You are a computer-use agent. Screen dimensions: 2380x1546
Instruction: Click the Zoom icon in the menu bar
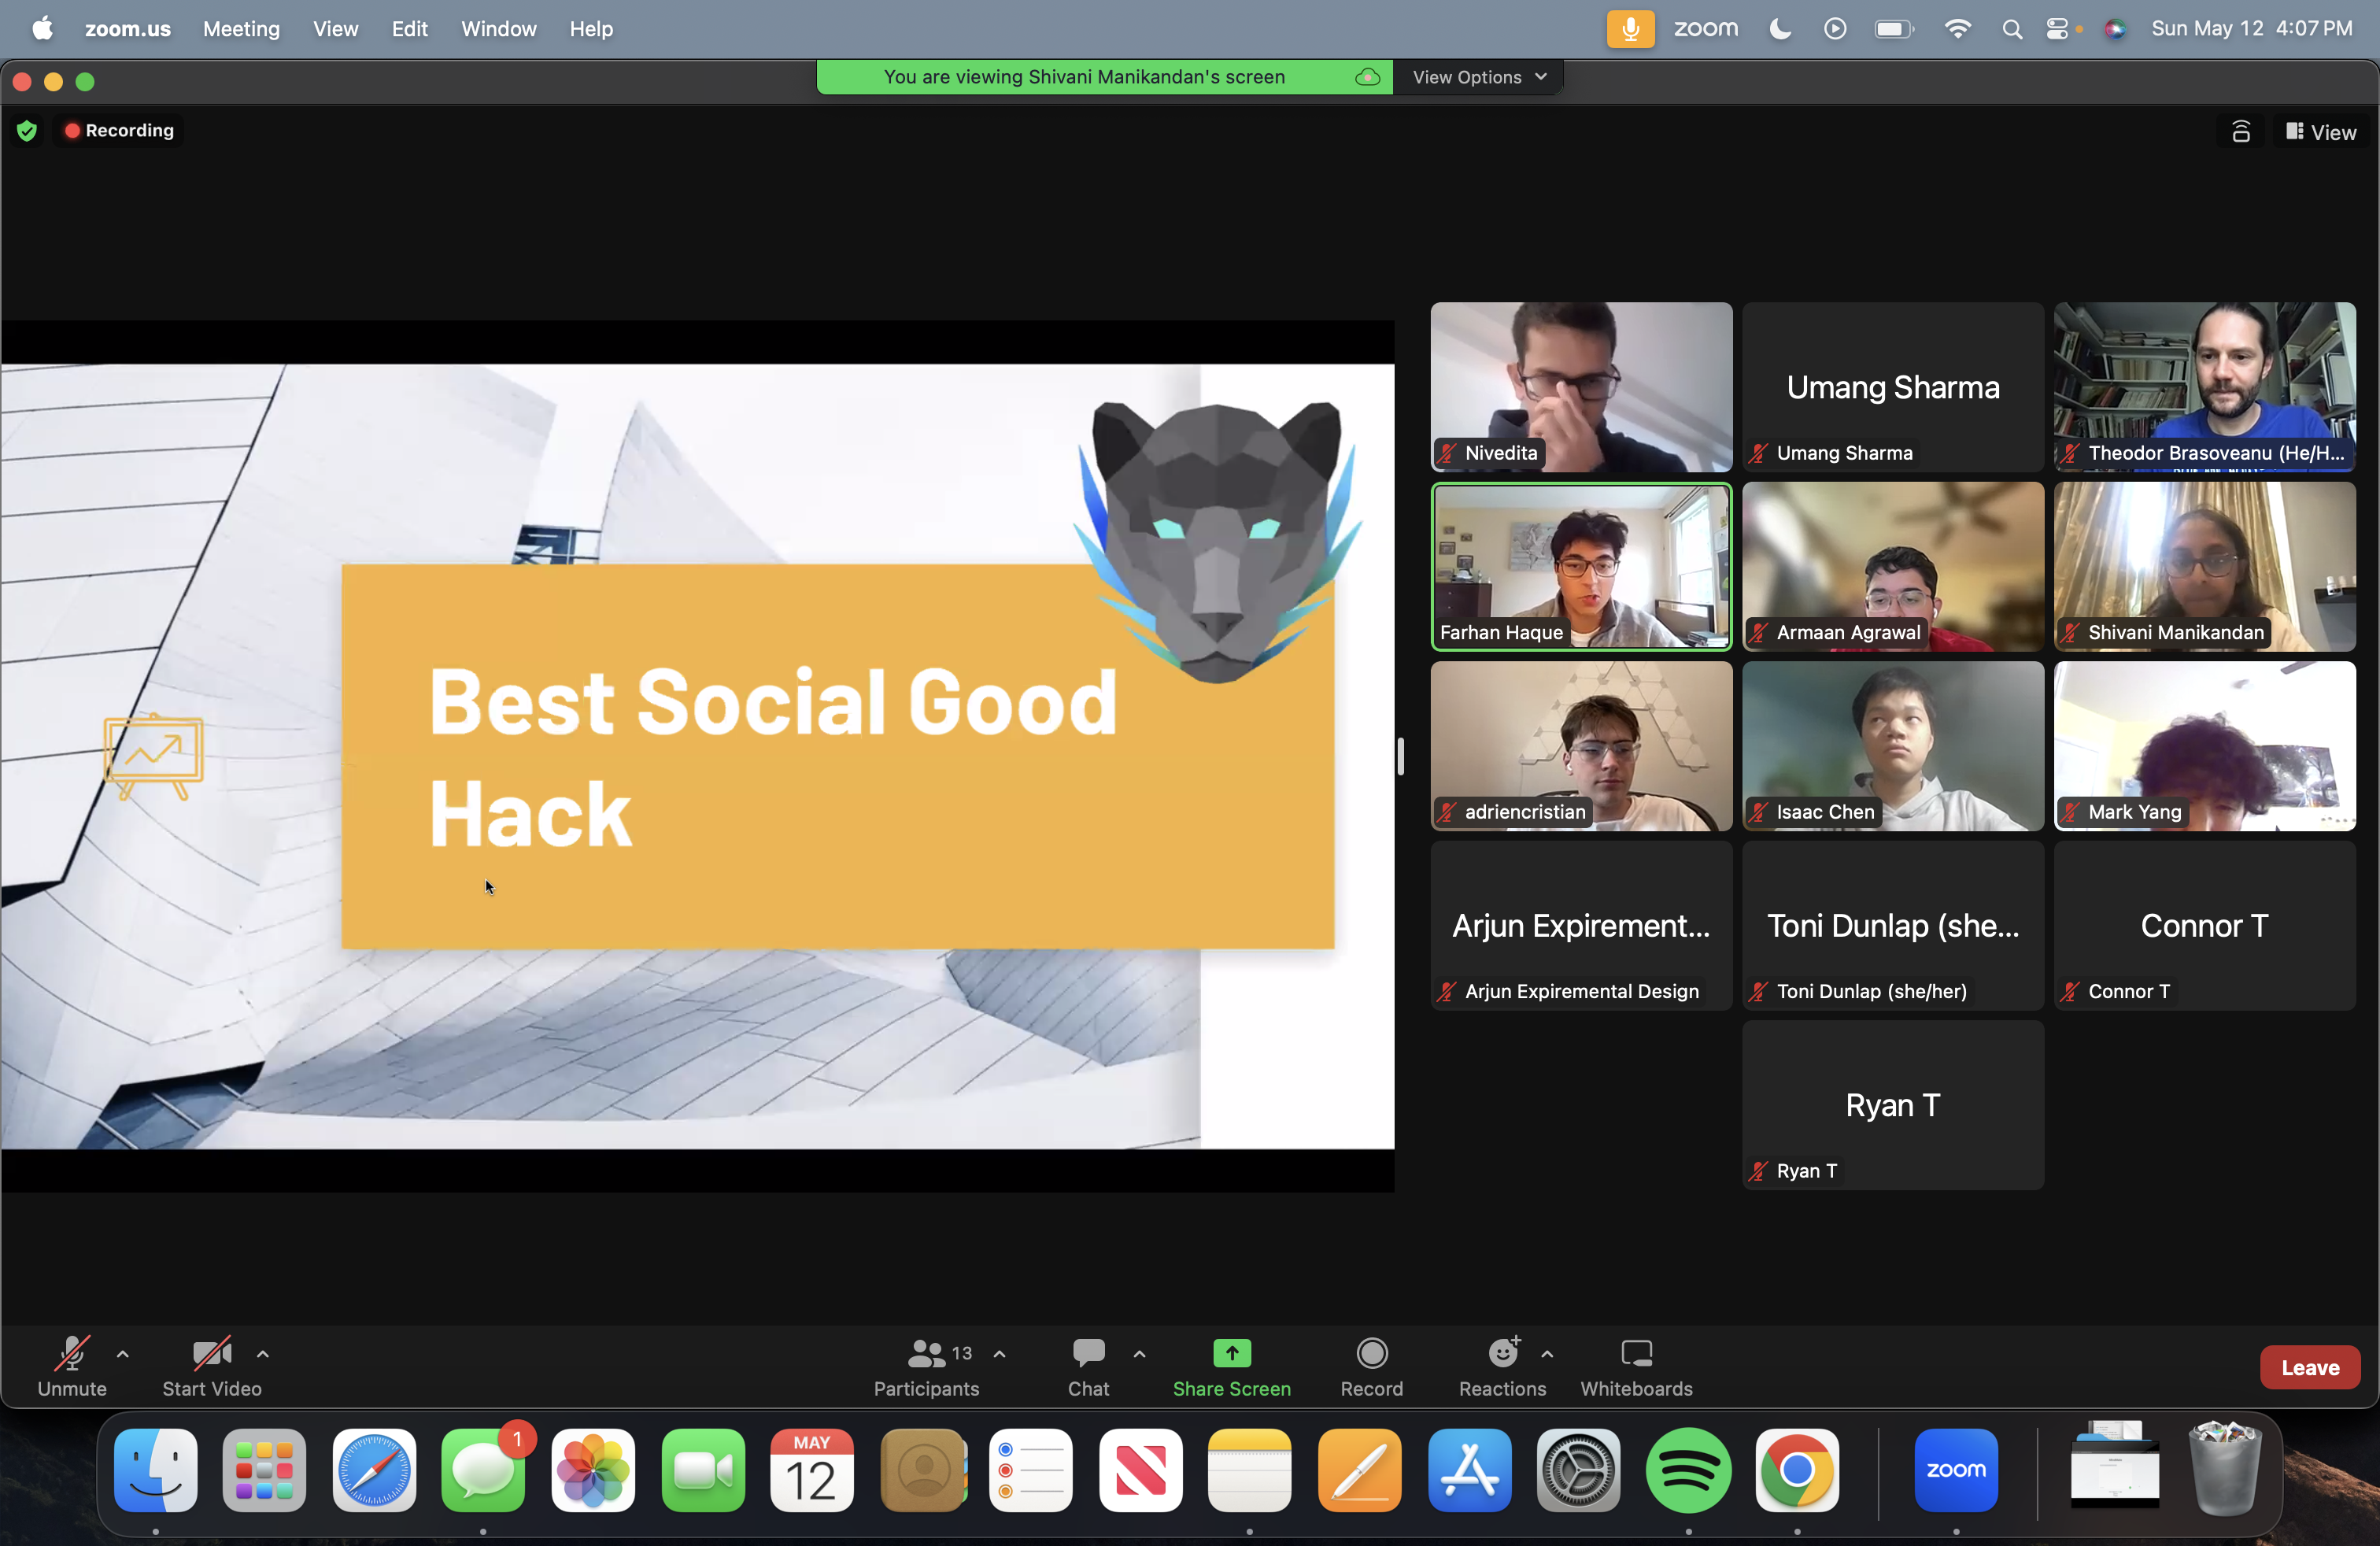tap(1705, 29)
